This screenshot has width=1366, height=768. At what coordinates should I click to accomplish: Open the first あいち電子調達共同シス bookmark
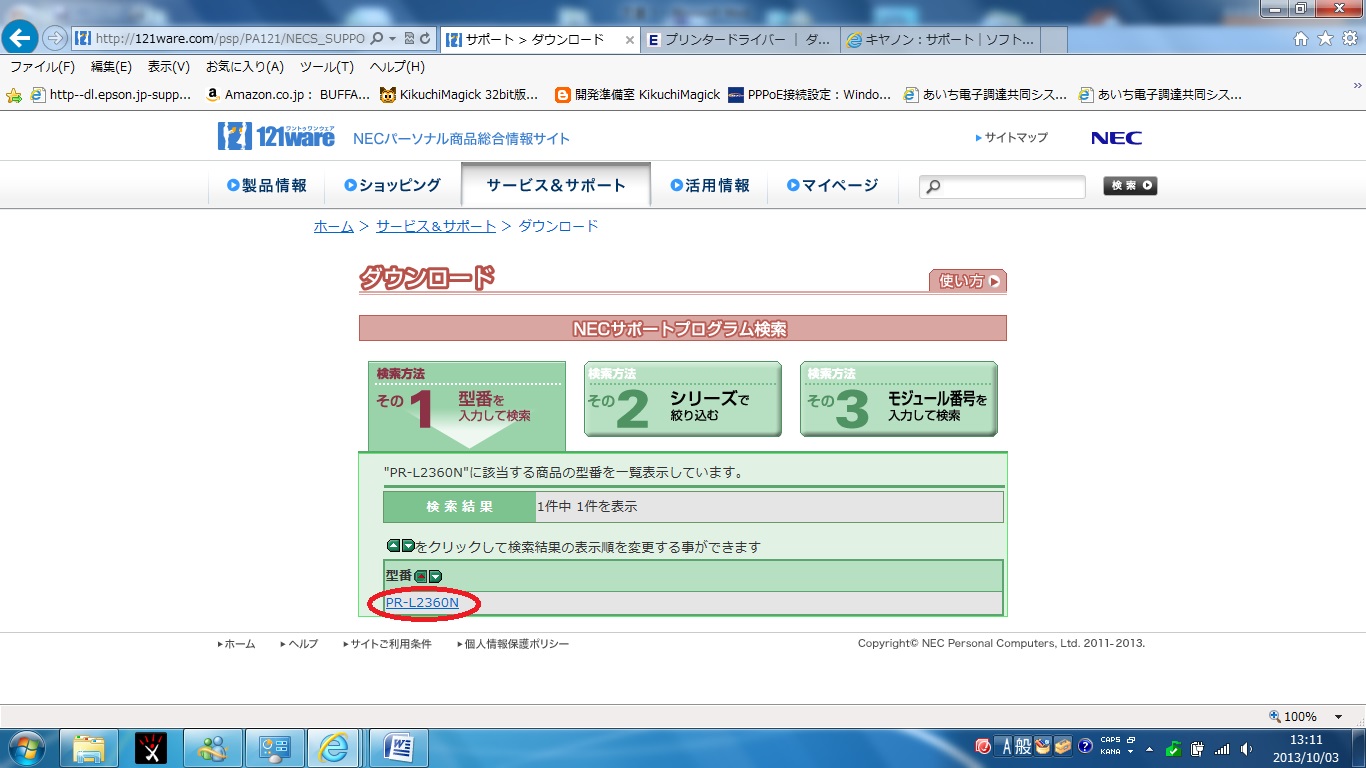click(985, 95)
